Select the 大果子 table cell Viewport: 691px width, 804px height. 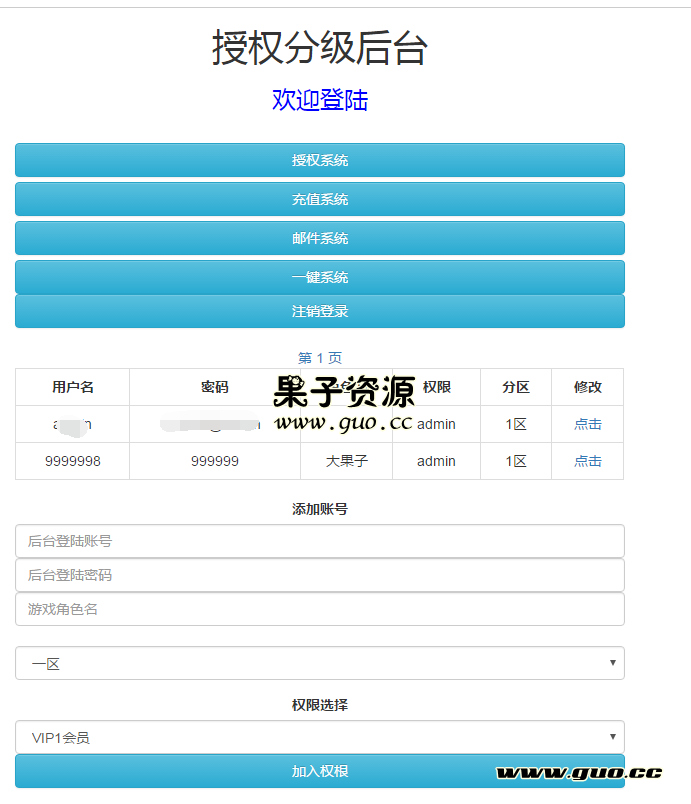click(x=347, y=461)
